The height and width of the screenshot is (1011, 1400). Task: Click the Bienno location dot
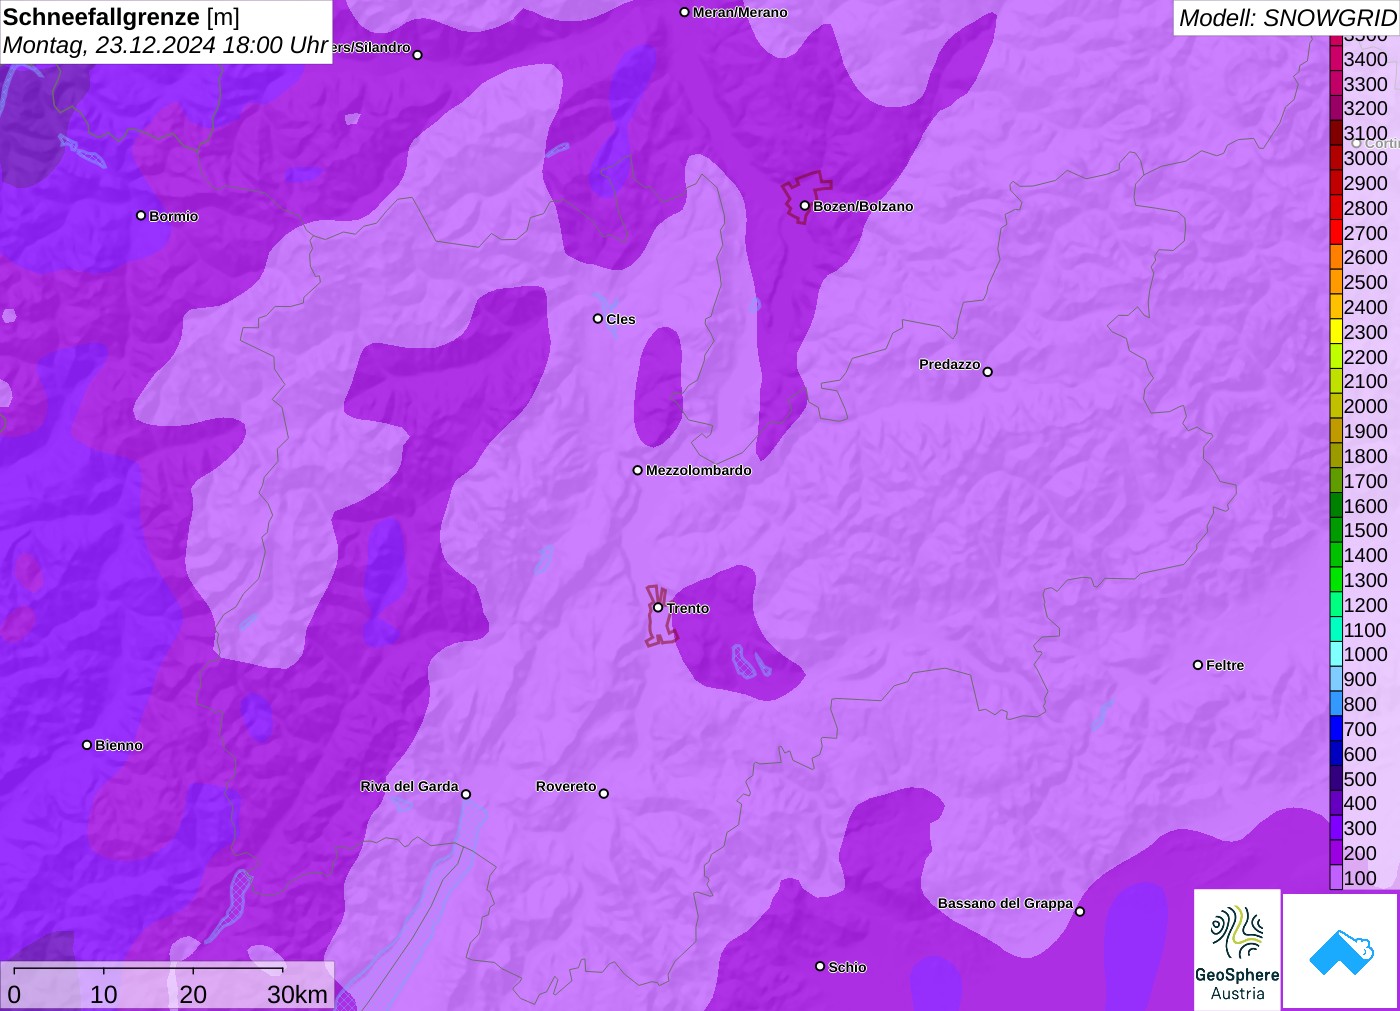tap(87, 744)
